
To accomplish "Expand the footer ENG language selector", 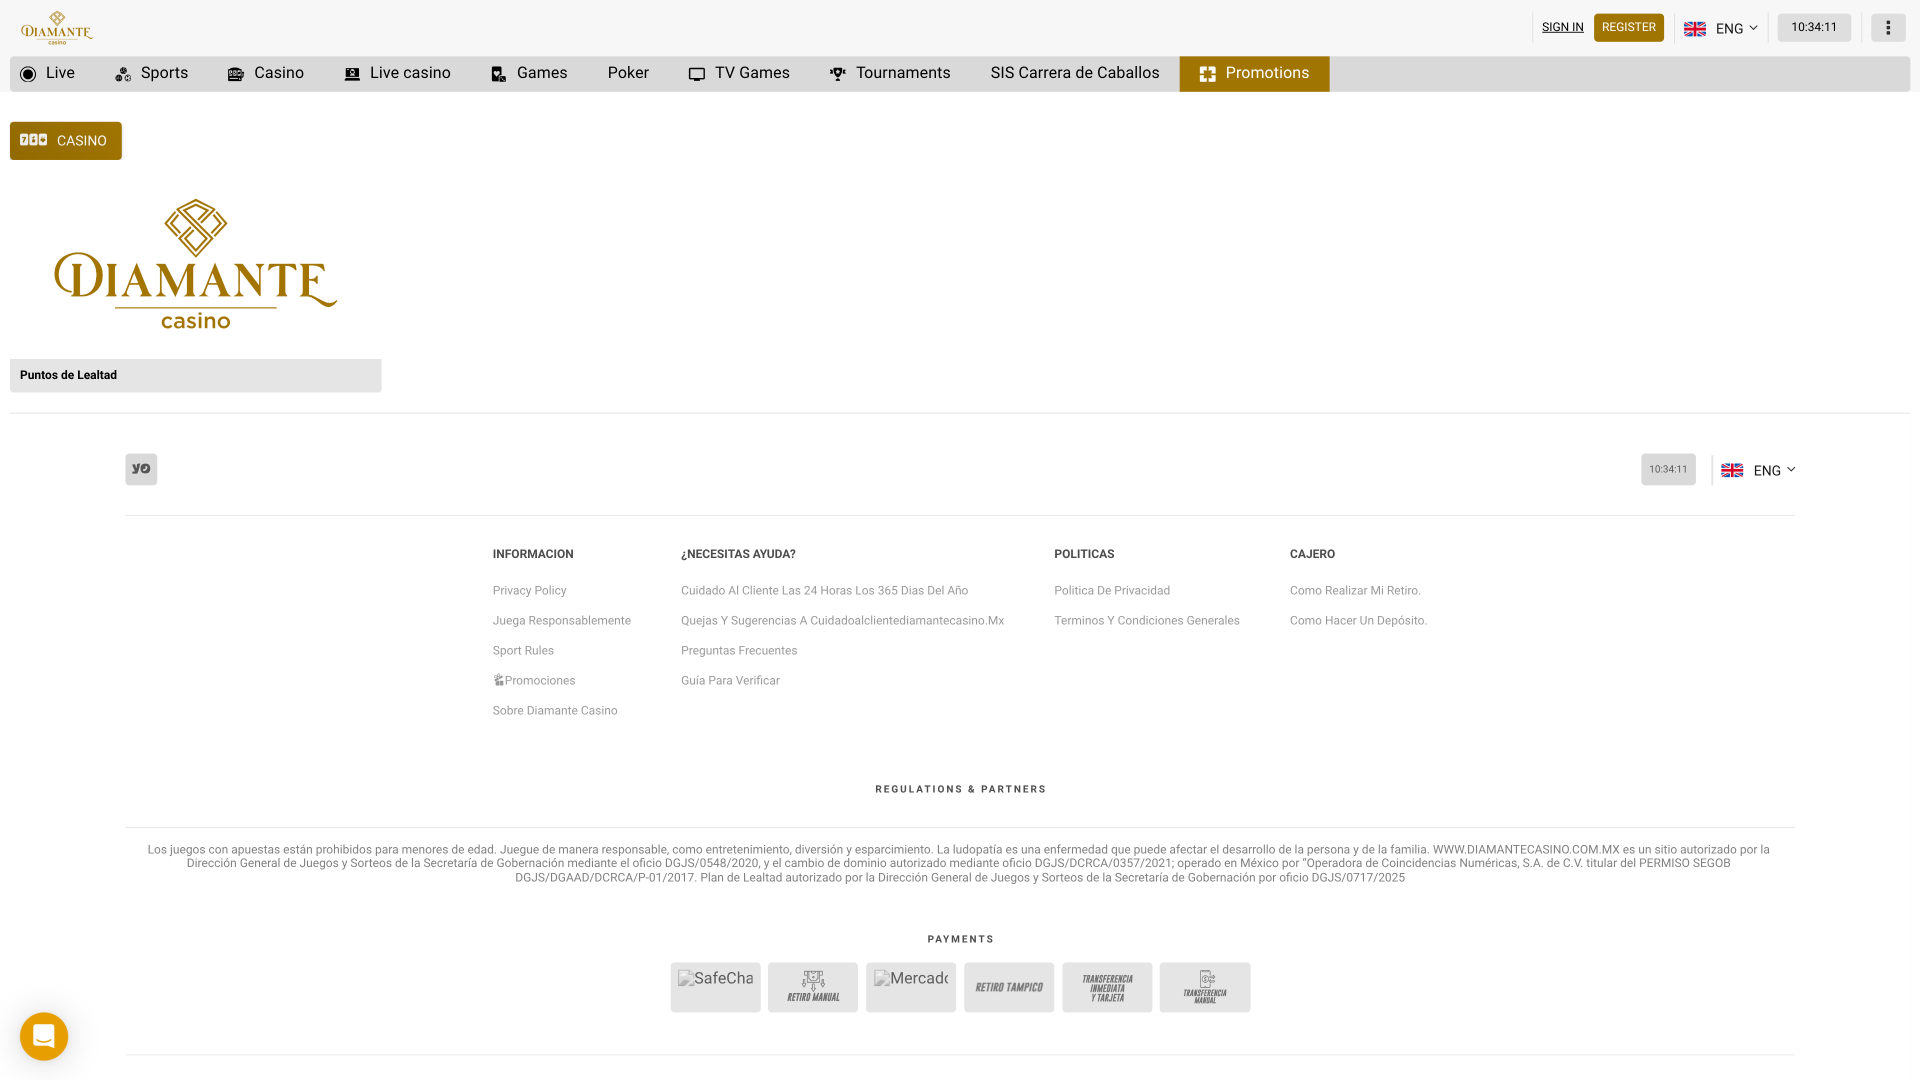I will point(1758,470).
